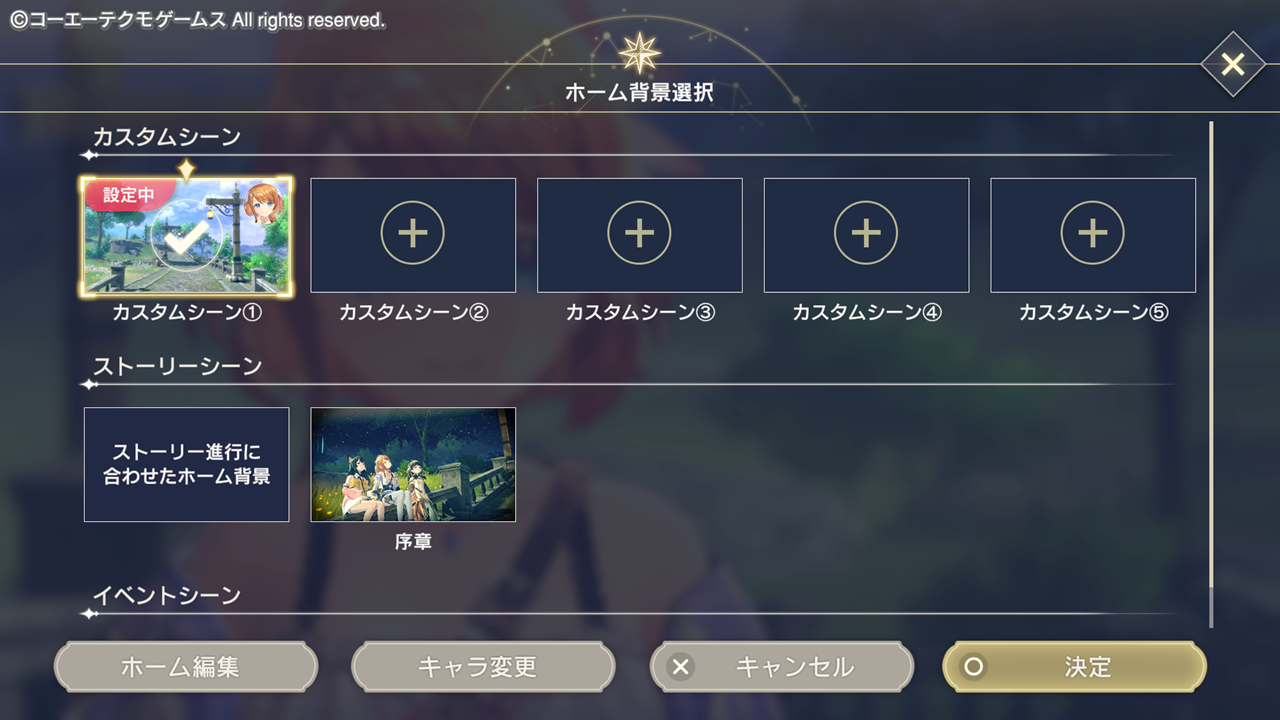Select the 序章 story scene thumbnail

pos(413,465)
